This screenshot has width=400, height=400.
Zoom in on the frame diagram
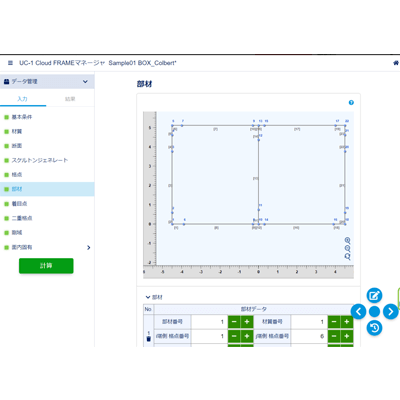click(x=347, y=240)
